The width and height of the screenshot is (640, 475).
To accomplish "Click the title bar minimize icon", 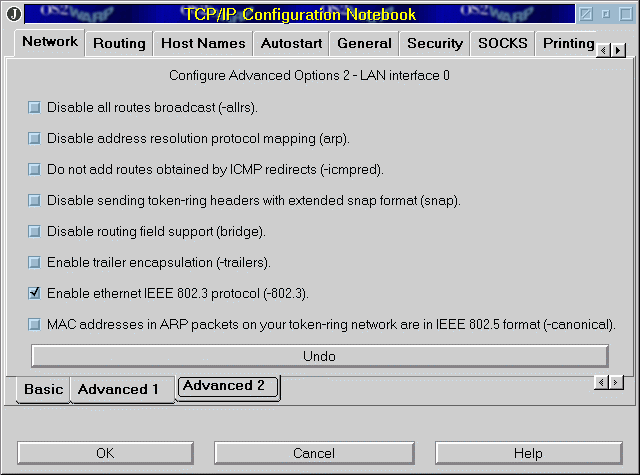I will [x=606, y=14].
